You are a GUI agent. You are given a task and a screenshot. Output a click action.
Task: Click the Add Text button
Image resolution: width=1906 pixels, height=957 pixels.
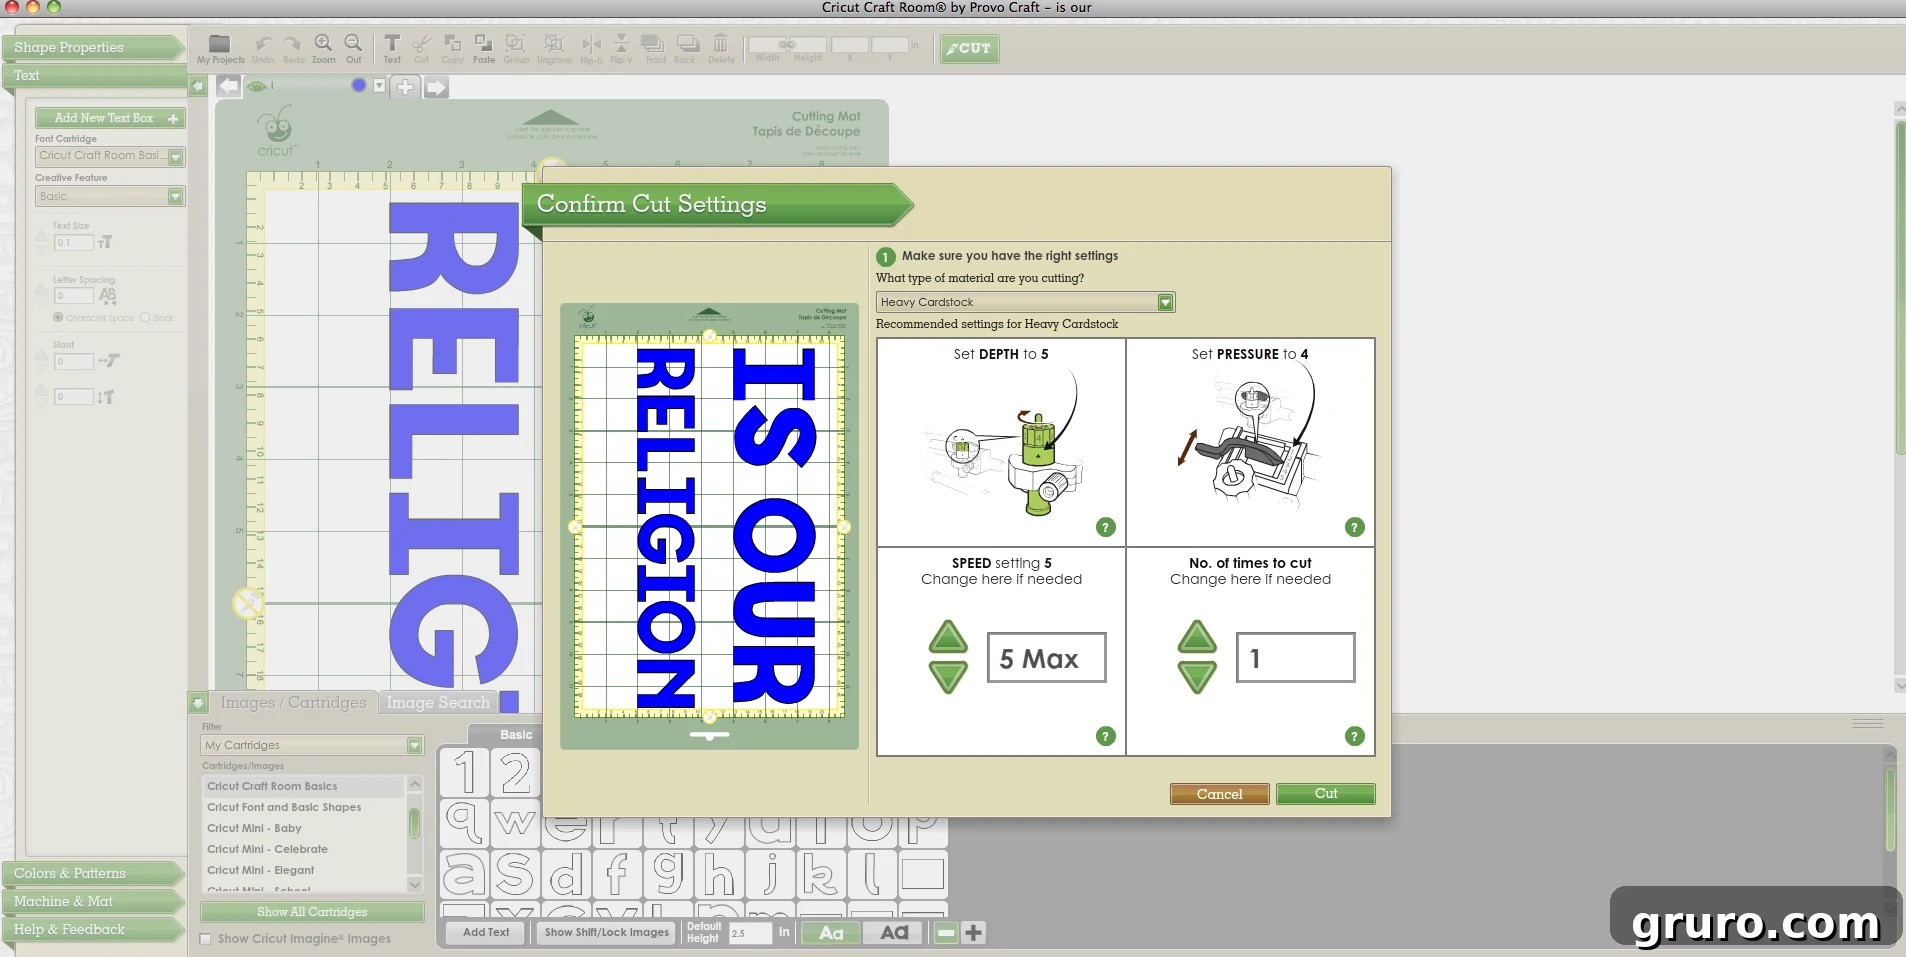click(486, 933)
